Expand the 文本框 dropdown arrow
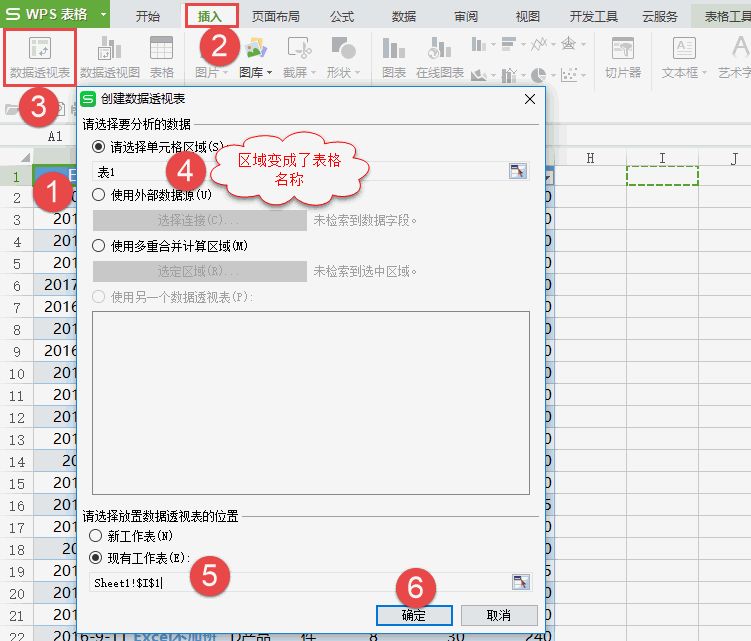Screen dimensions: 751x641 click(x=704, y=73)
